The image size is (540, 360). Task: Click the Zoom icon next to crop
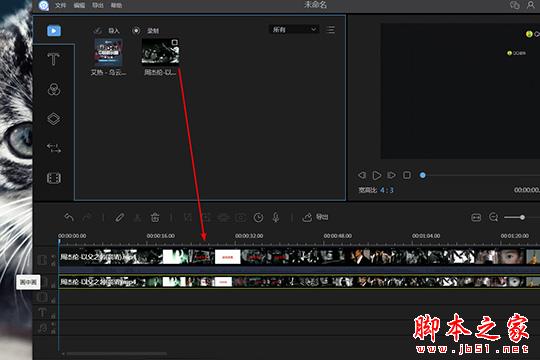click(206, 217)
